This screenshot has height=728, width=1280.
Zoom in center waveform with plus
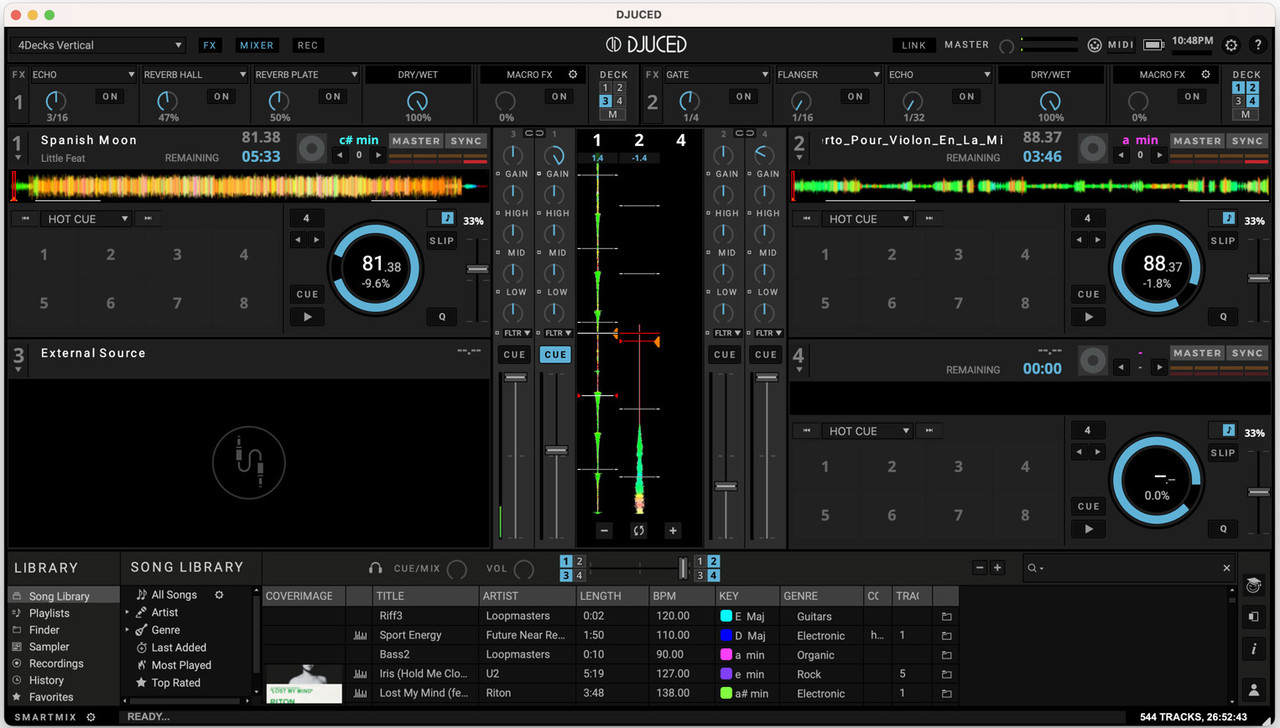[x=673, y=531]
